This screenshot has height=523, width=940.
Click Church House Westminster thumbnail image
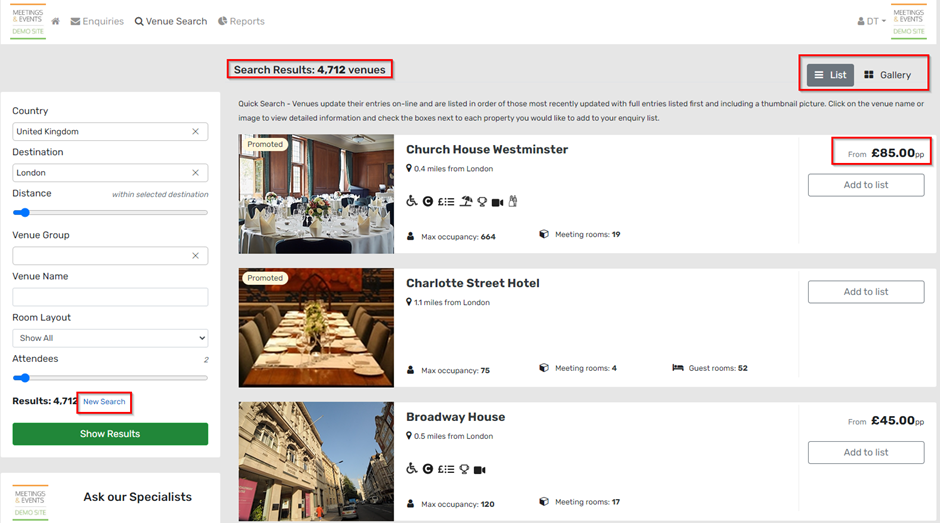pos(316,194)
